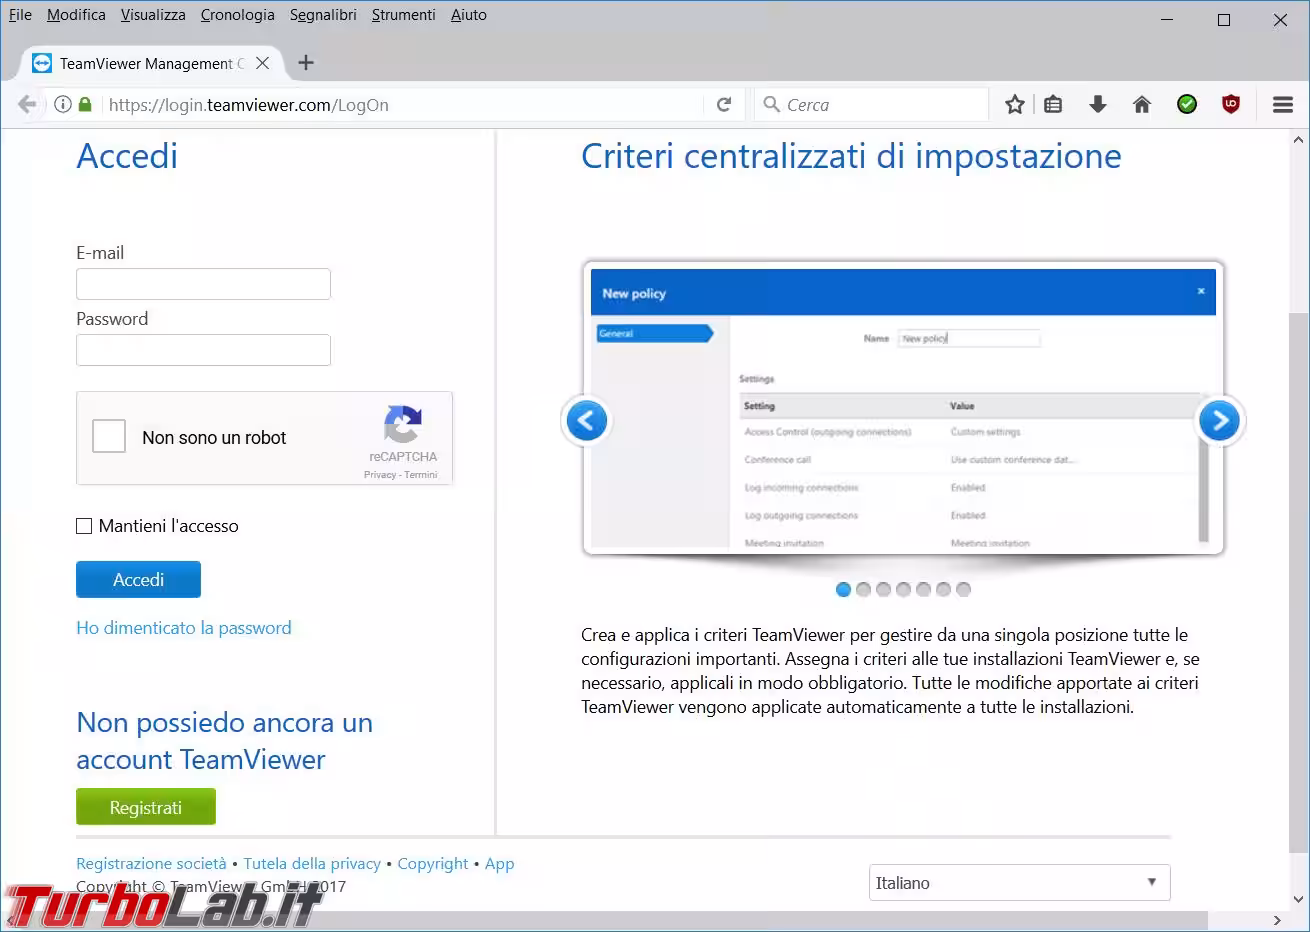This screenshot has height=932, width=1310.
Task: Open the Copyright footer link
Action: pos(432,863)
